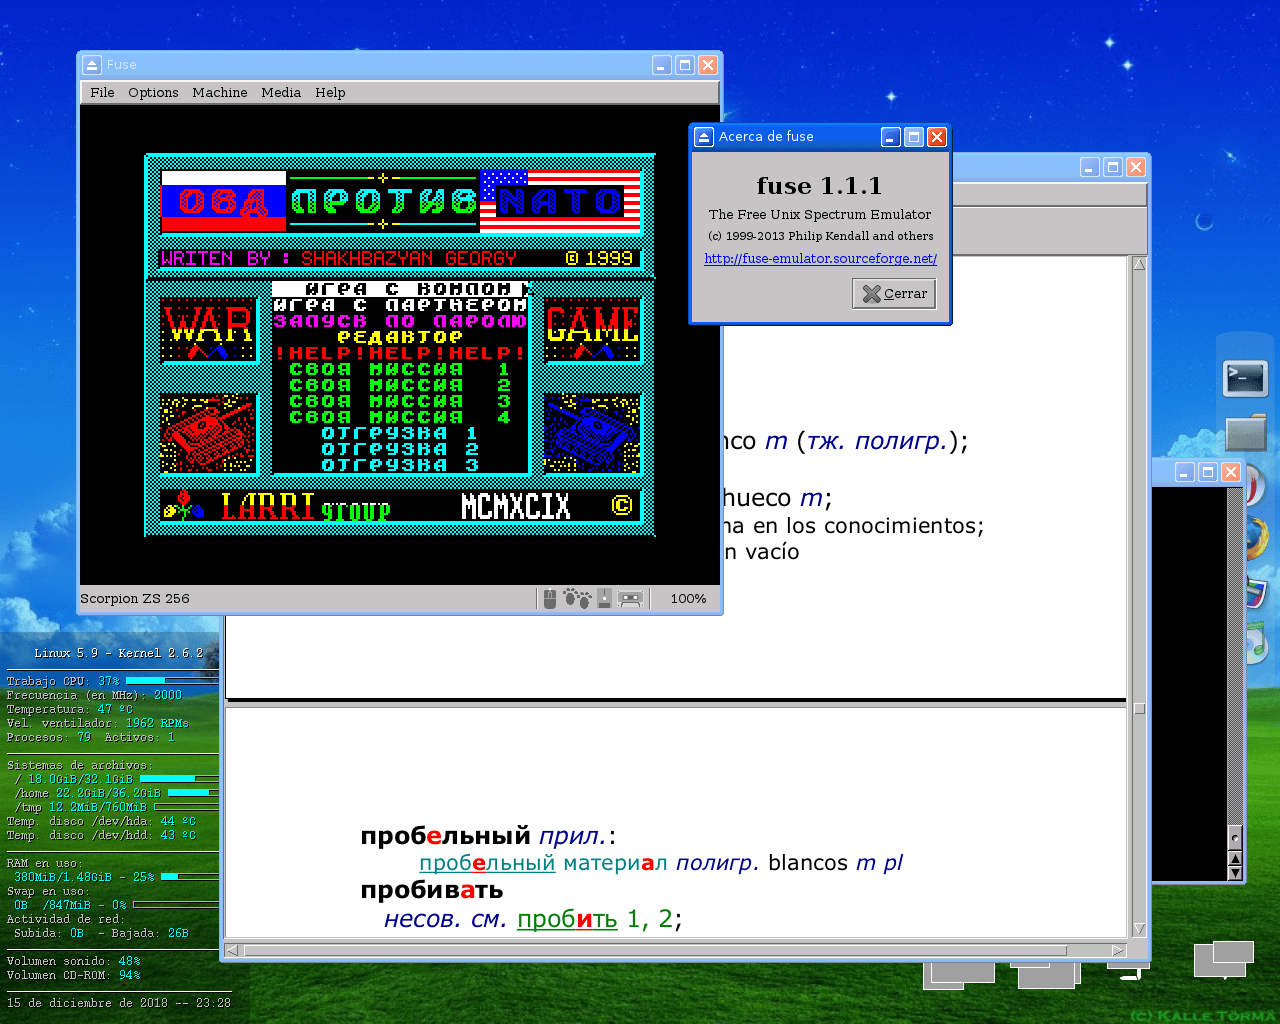Click the cassette tape status icon in Fuse
The image size is (1280, 1024).
coord(630,598)
